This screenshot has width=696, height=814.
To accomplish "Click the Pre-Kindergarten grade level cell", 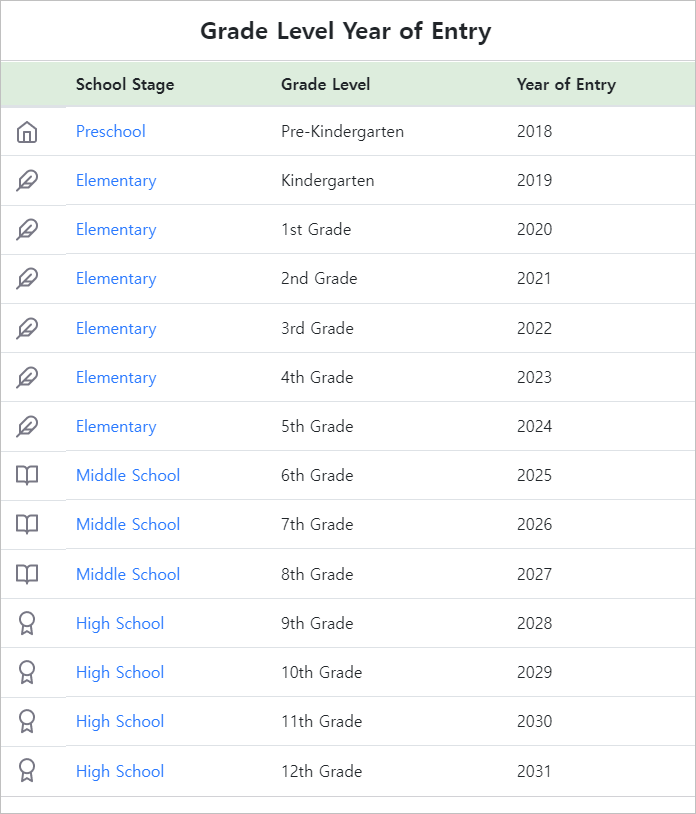I will click(x=342, y=132).
